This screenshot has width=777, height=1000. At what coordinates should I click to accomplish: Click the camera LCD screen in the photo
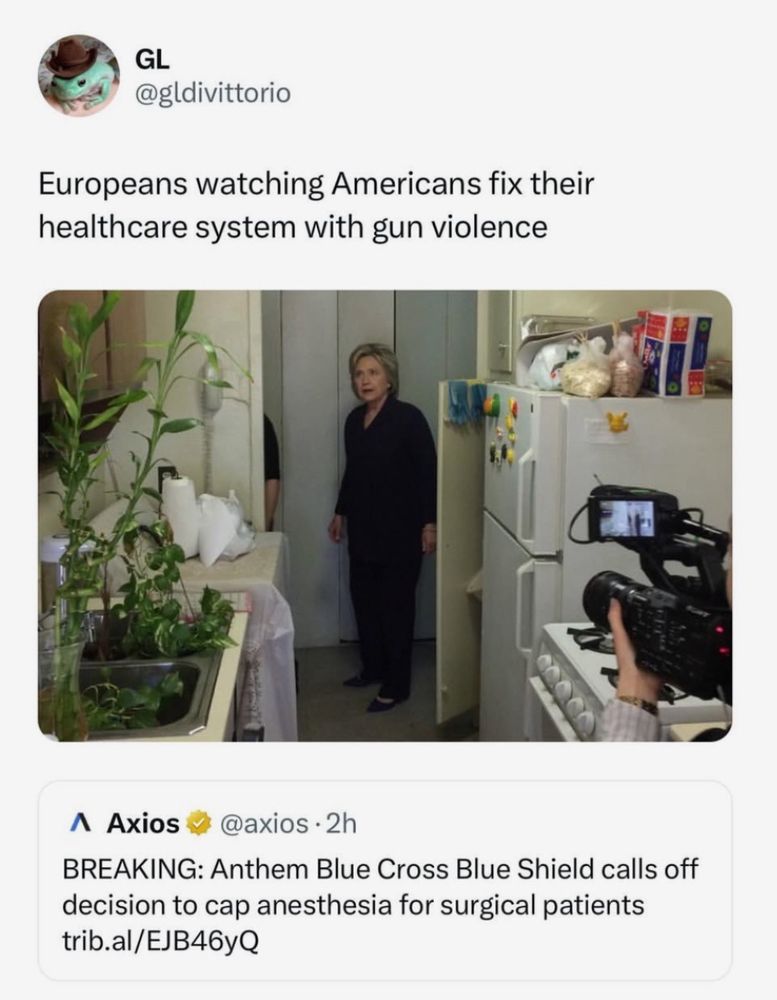625,518
